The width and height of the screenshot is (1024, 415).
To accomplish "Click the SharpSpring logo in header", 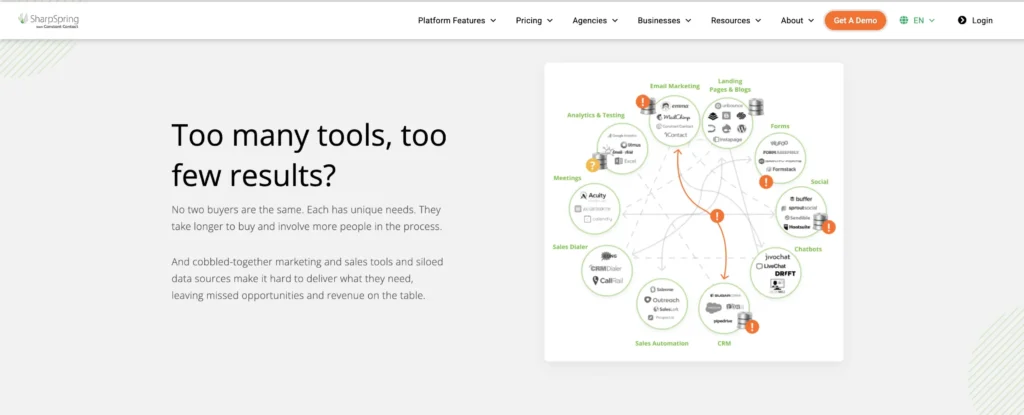I will 49,20.
